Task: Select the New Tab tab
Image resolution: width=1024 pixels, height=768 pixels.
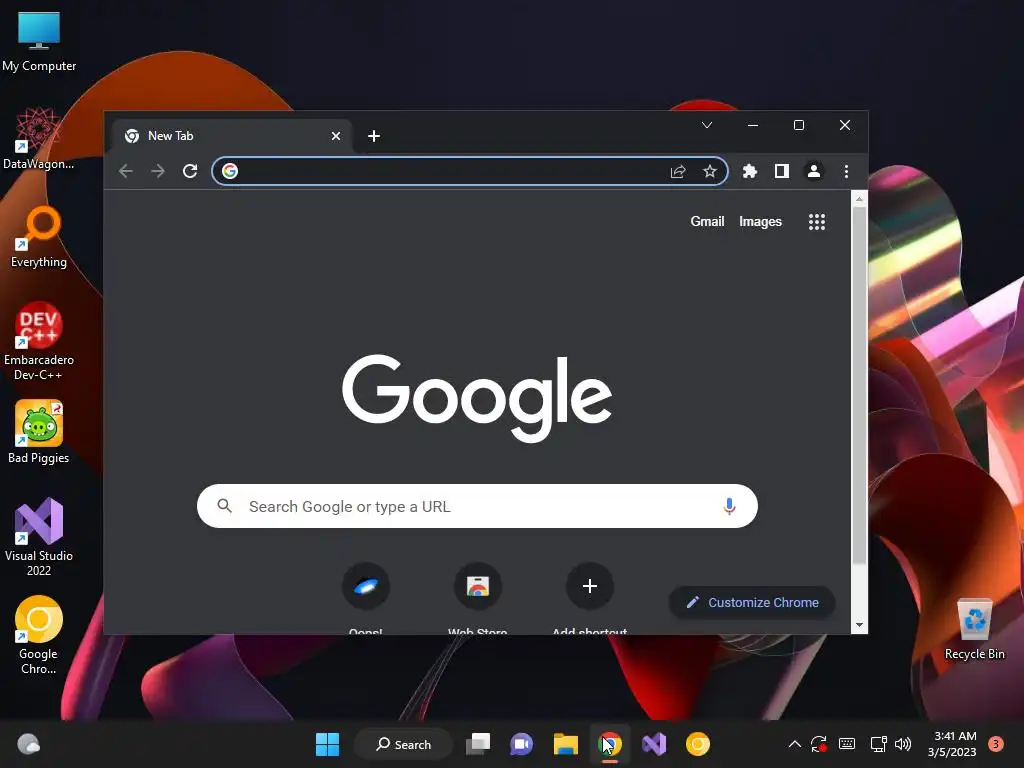Action: (231, 136)
